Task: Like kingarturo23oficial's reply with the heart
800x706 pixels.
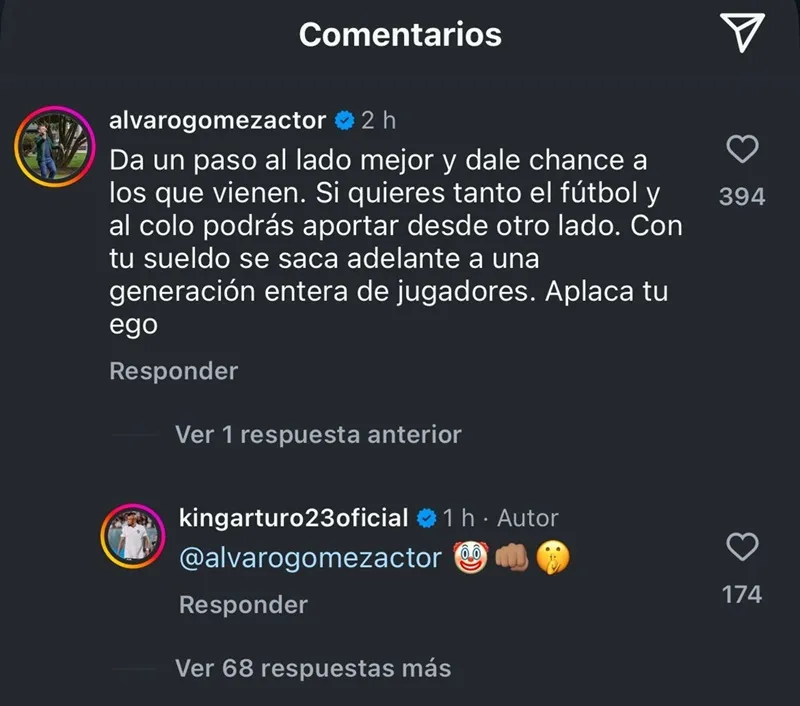Action: coord(741,548)
